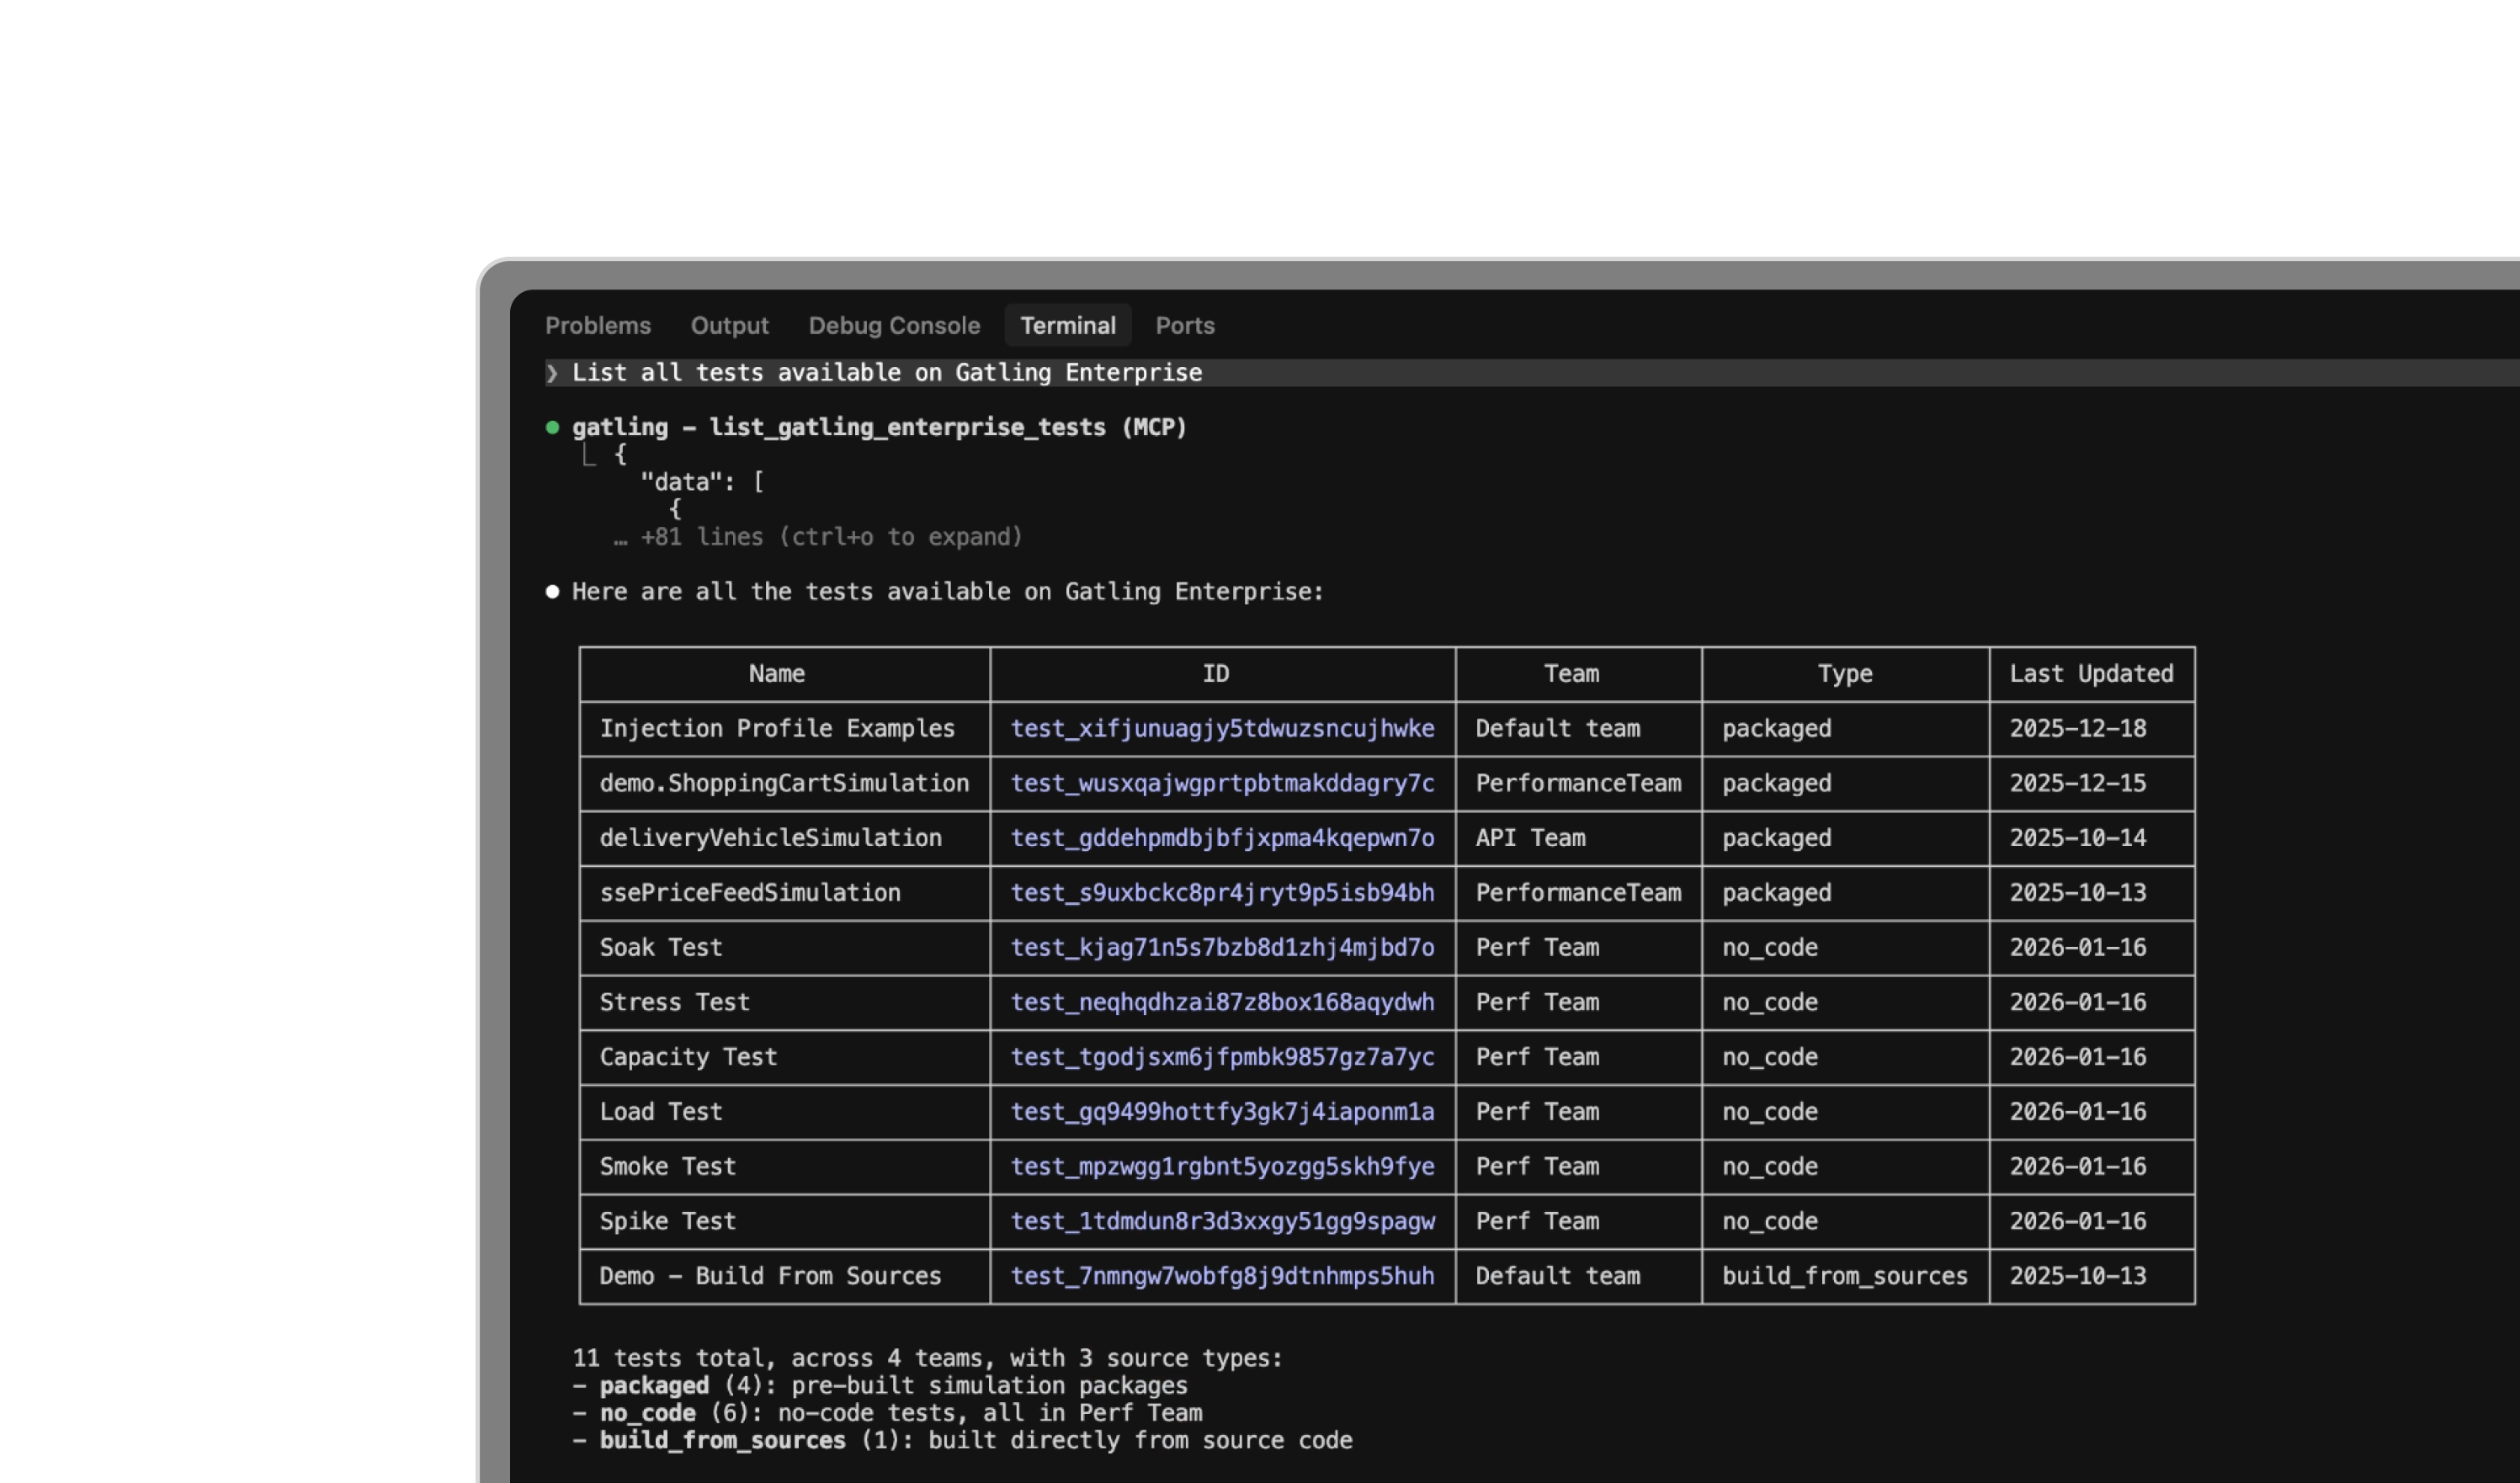This screenshot has height=1483, width=2520.
Task: Click the Demo - Build From Sources ID link
Action: click(1221, 1276)
